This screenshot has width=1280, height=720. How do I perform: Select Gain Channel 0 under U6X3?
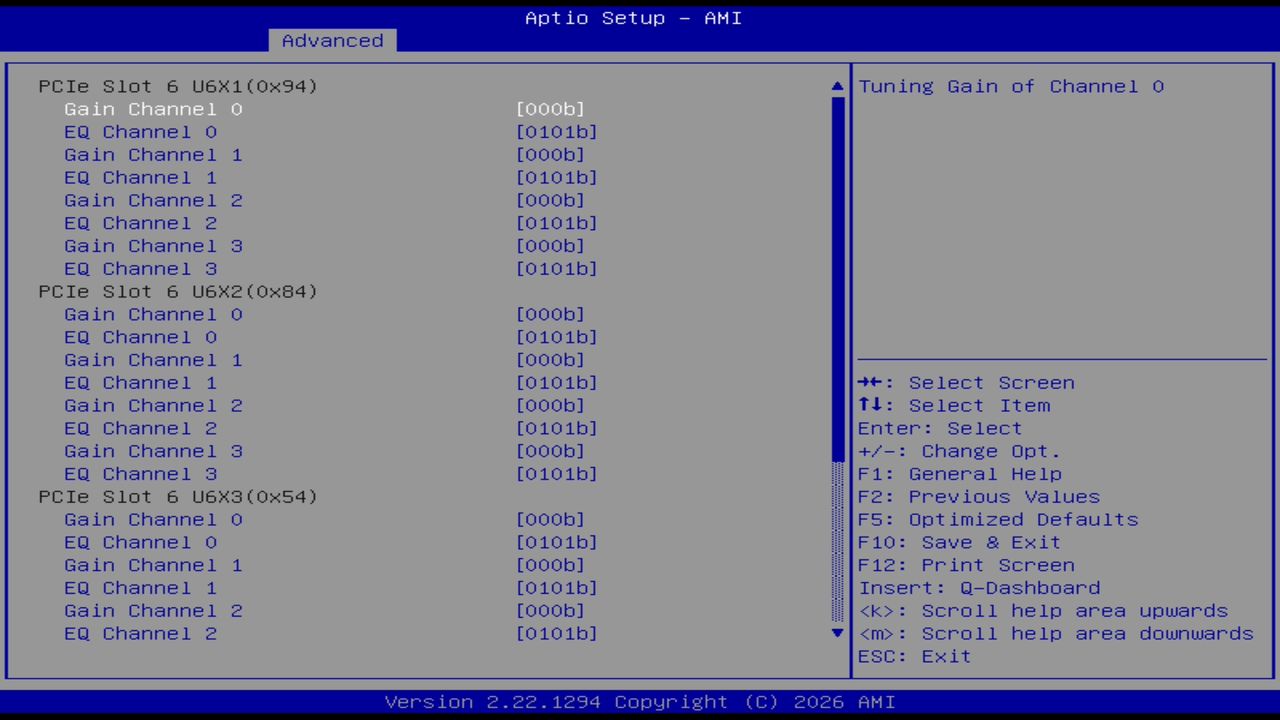pyautogui.click(x=152, y=519)
